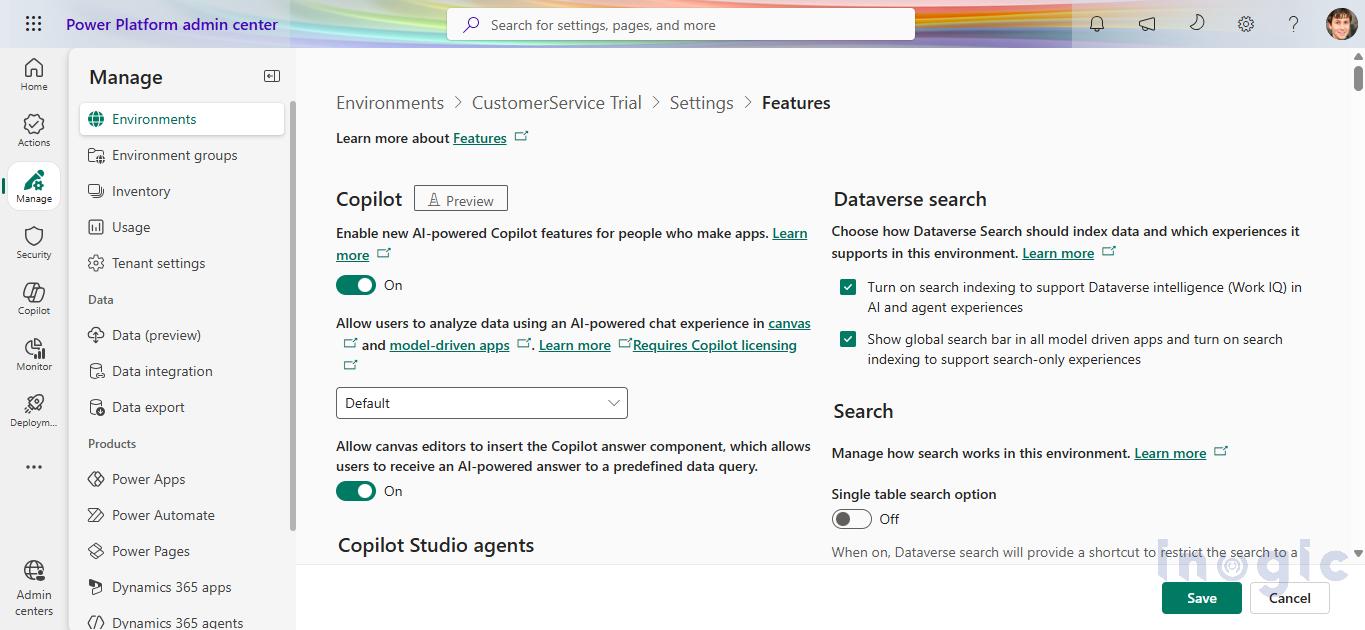The image size is (1365, 630).
Task: Enable Single table search option toggle
Action: [852, 519]
